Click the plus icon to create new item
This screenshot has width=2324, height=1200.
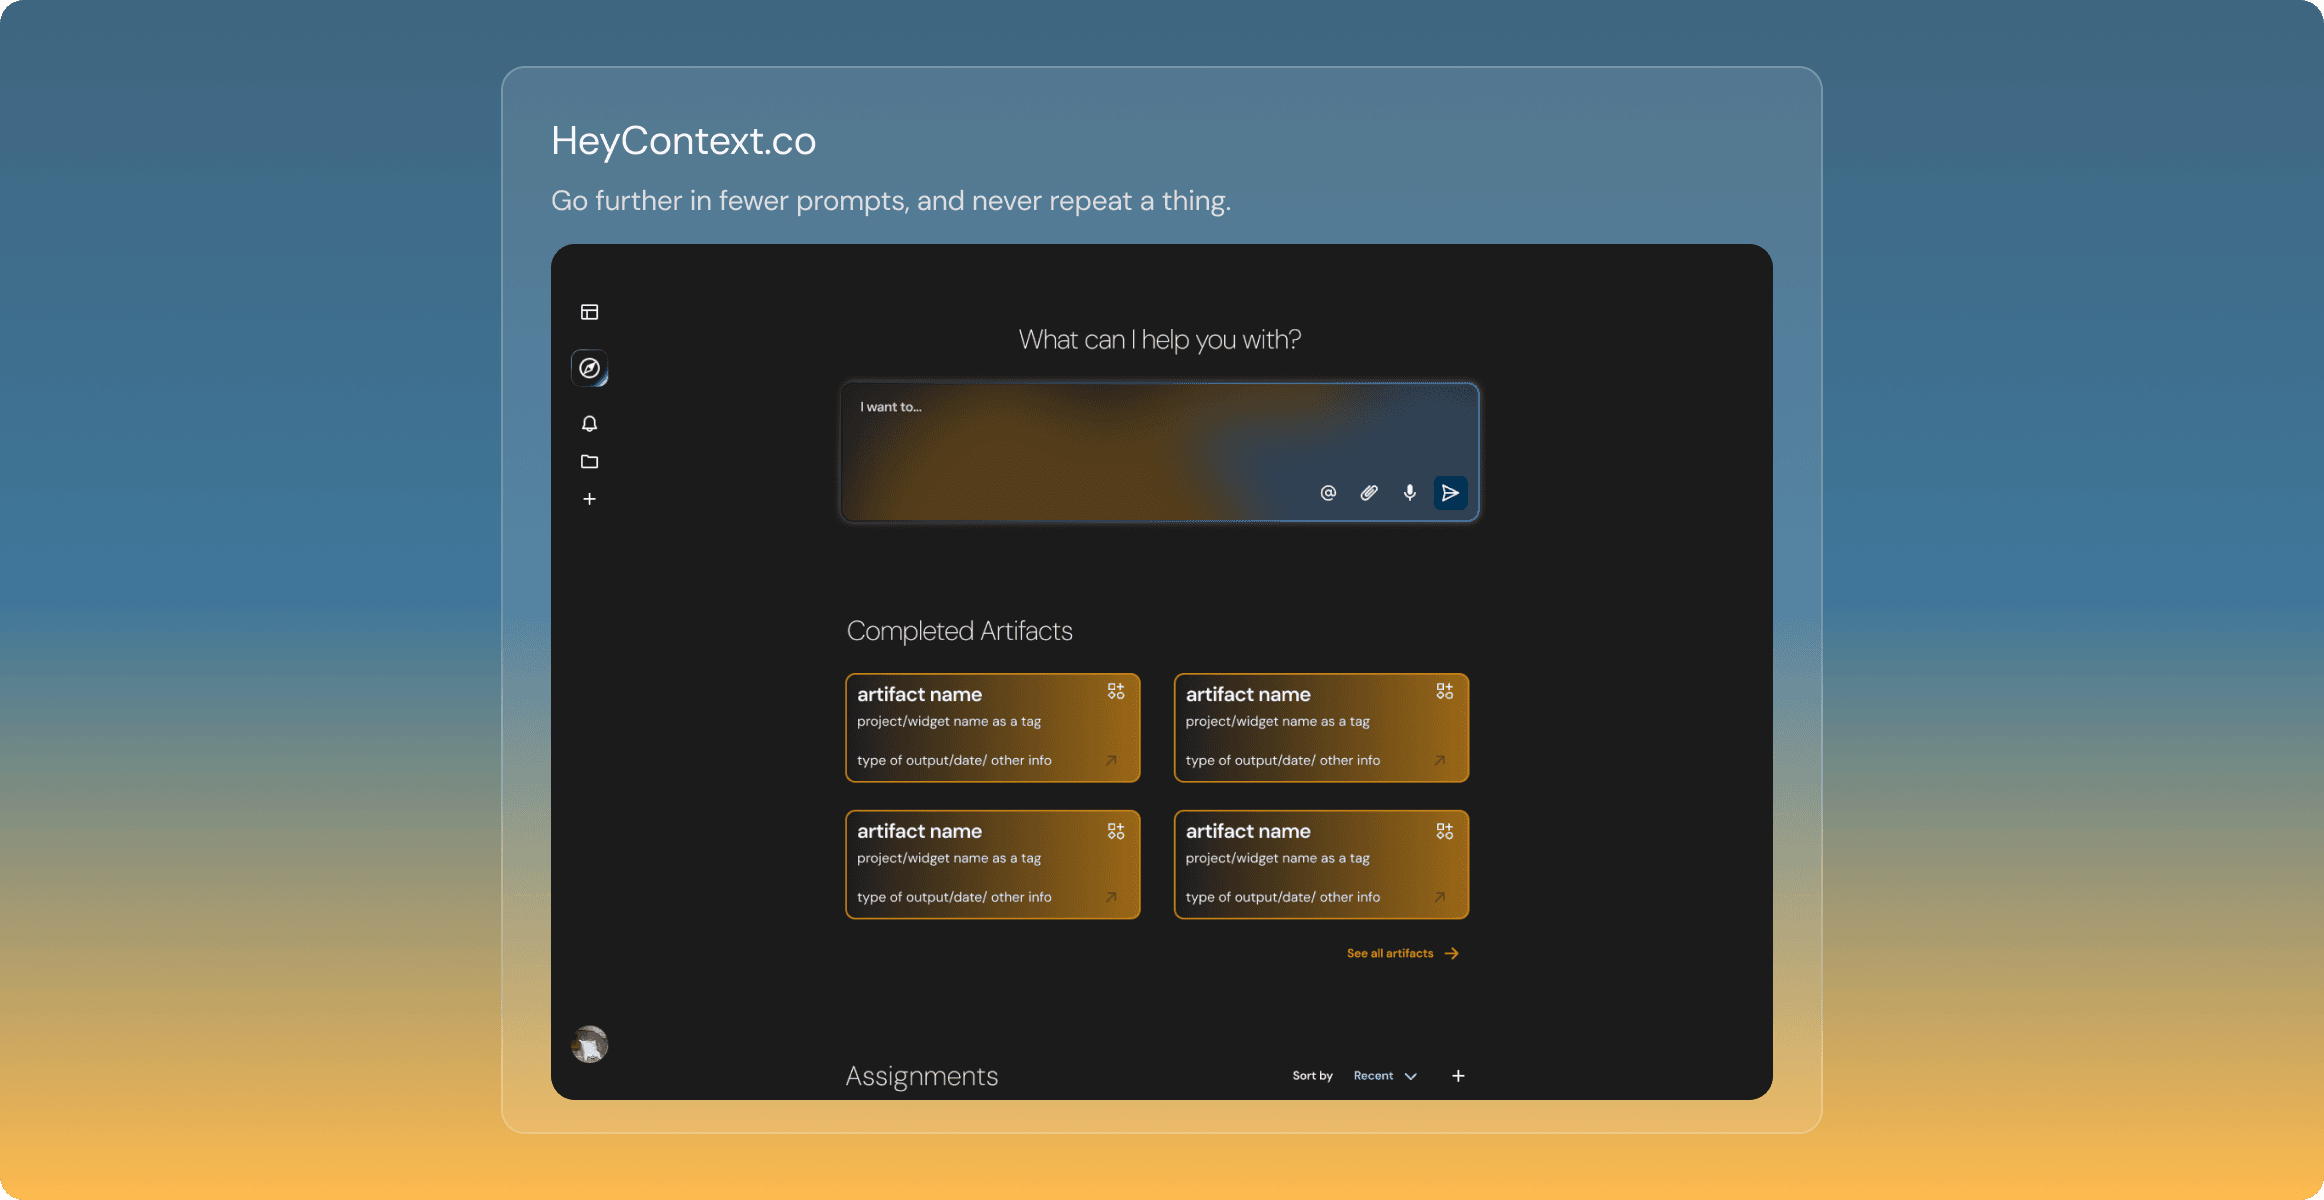pos(589,498)
